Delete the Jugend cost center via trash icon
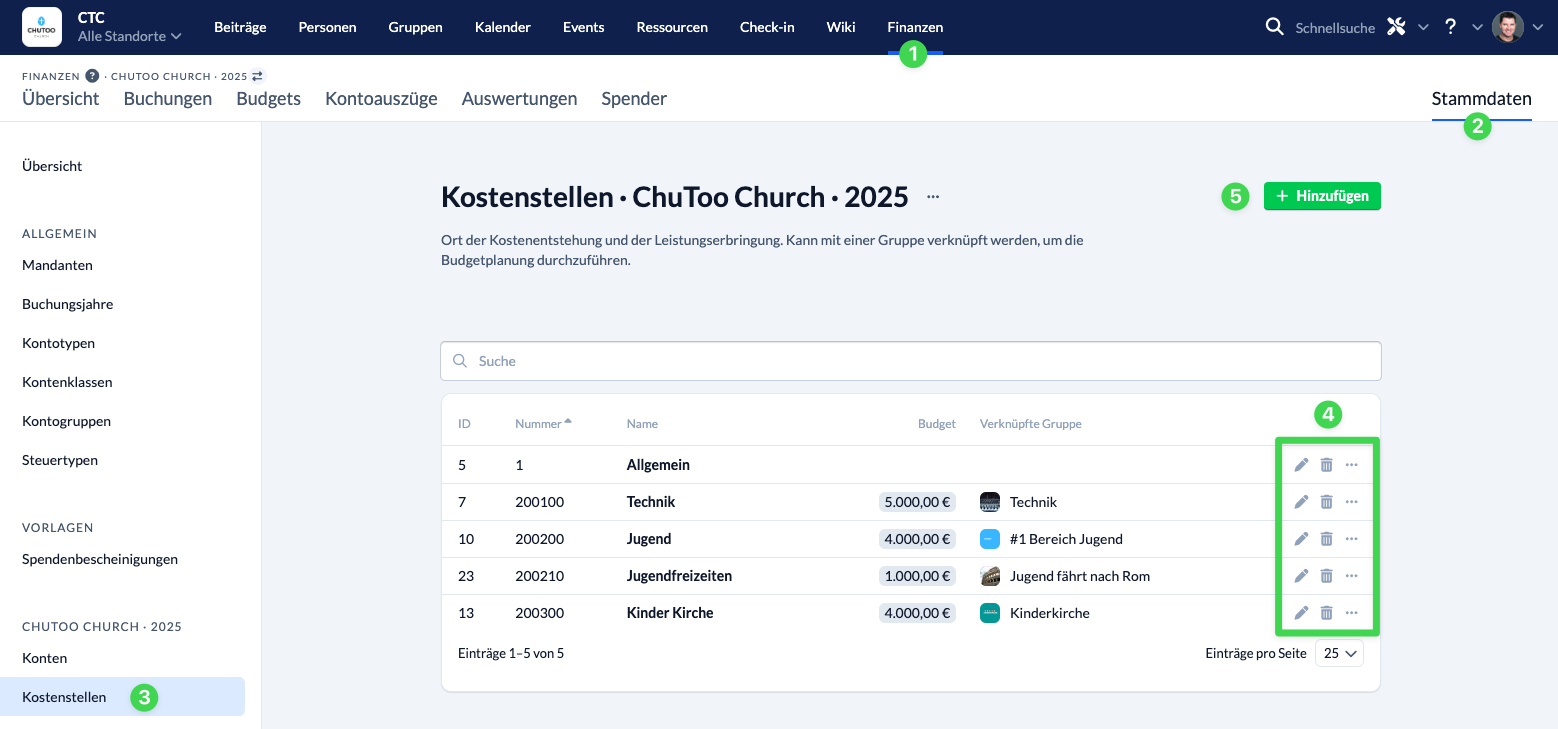The height and width of the screenshot is (729, 1558). tap(1326, 539)
